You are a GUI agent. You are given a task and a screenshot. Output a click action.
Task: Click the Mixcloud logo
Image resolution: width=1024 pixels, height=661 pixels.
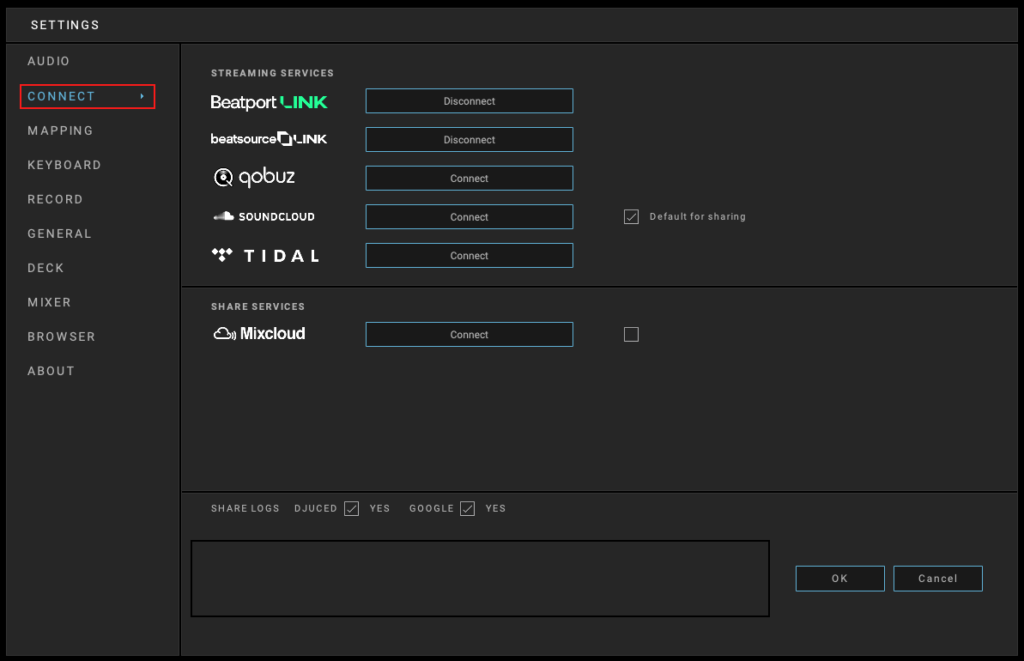click(259, 334)
